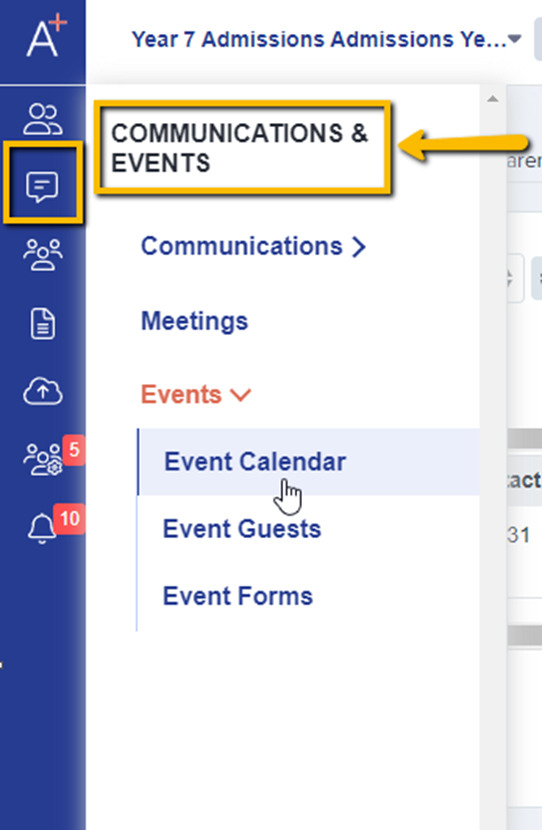Open the Meetings menu item
The image size is (542, 830).
(x=194, y=321)
